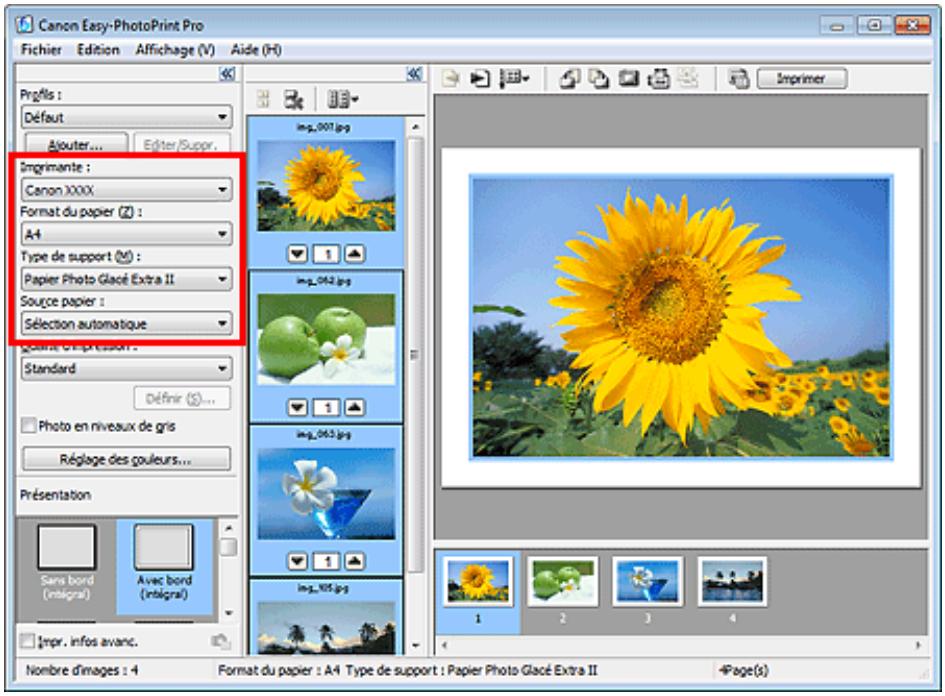Click the open-image icon with the right arrow in preview toolbar

(480, 79)
